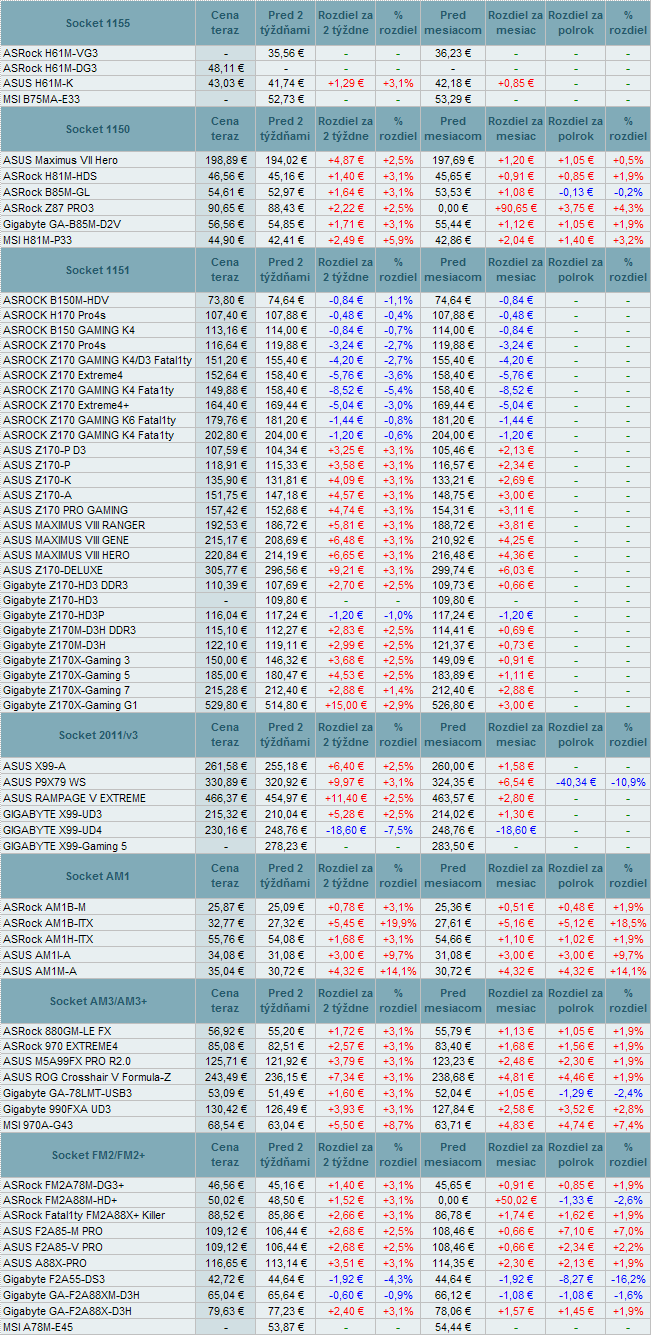Select ASROCK B150 GAMING K4 product name
This screenshot has height=1335, width=651.
[69, 330]
